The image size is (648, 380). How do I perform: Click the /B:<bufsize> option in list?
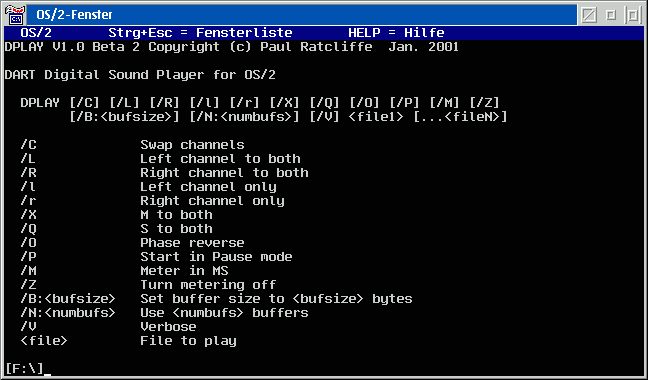point(68,299)
